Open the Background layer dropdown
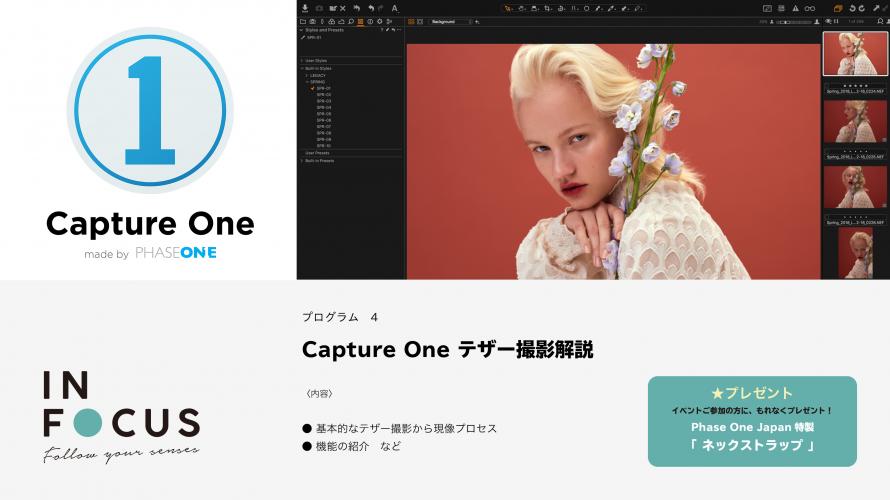 pos(450,22)
